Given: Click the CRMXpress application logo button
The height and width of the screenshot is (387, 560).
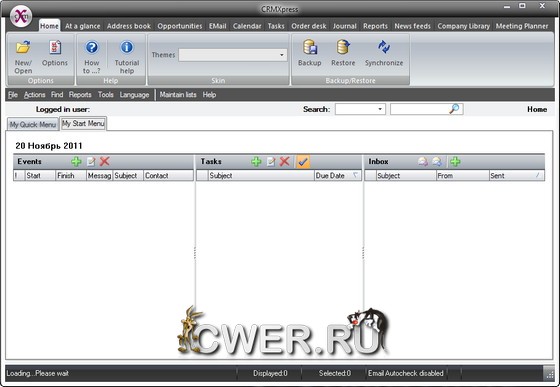Looking at the screenshot, I should (21, 16).
